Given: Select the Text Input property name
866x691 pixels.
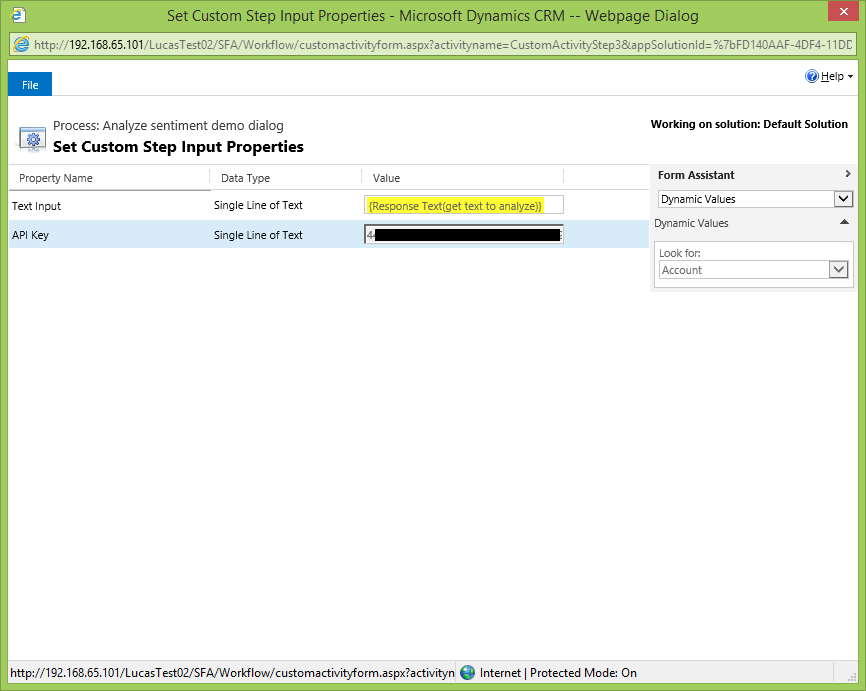Looking at the screenshot, I should (x=36, y=206).
